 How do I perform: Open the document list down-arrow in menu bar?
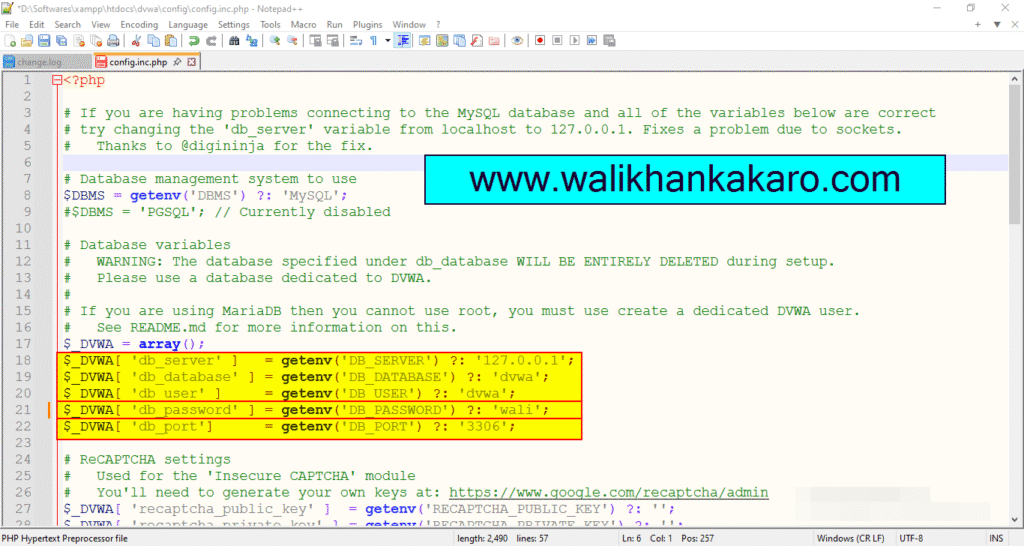[x=997, y=24]
